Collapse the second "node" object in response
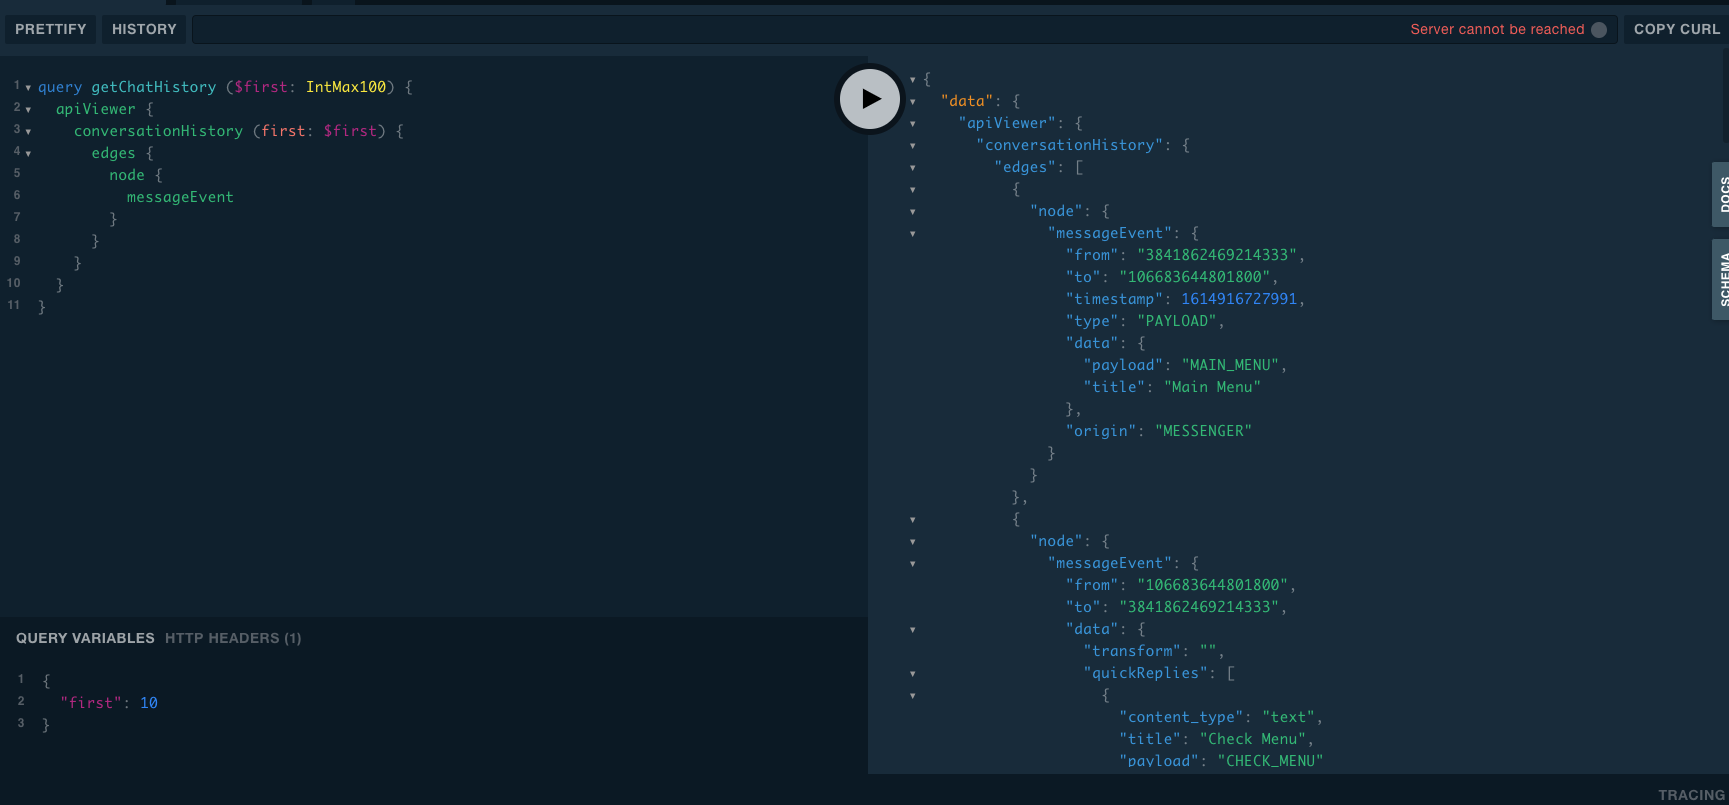 coord(913,542)
